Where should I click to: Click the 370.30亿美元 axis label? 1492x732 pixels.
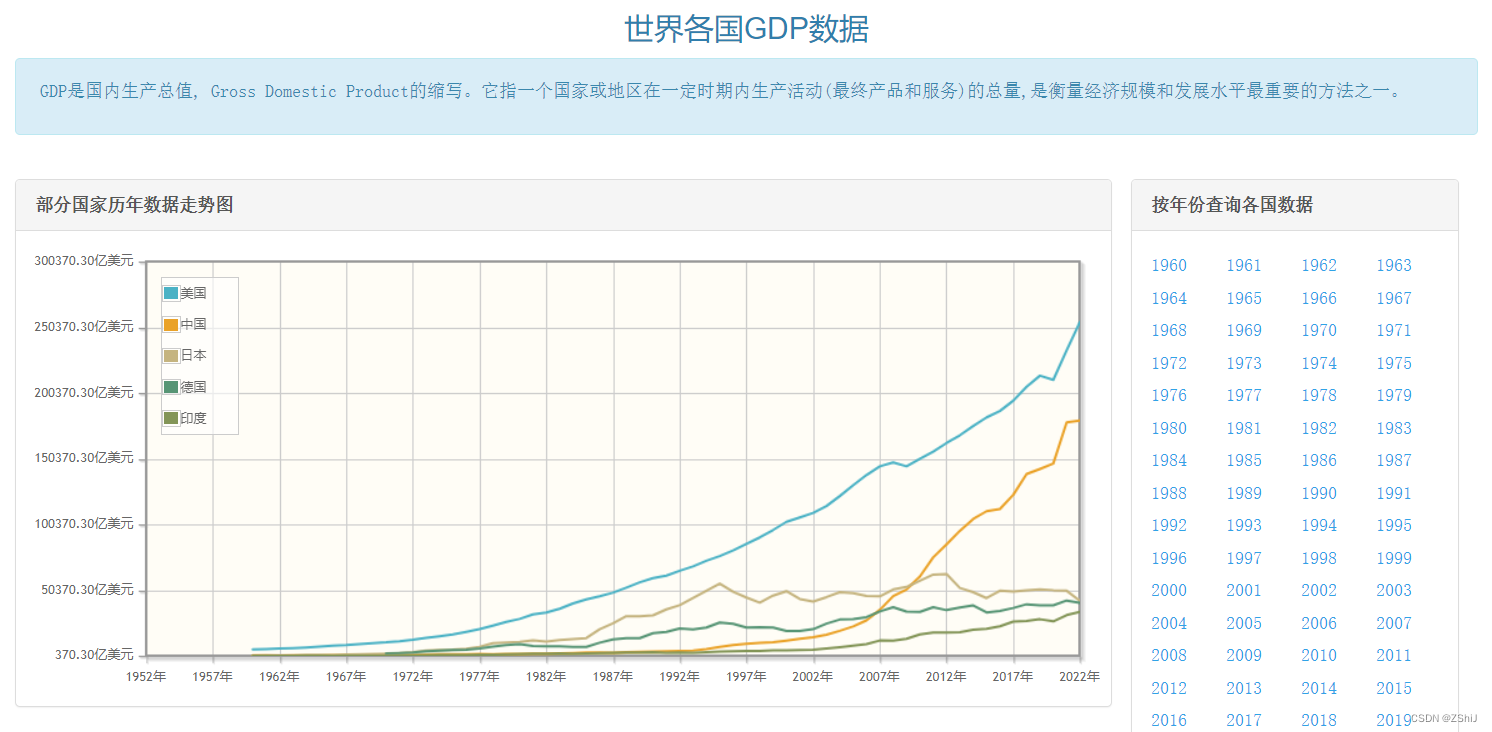[x=94, y=654]
